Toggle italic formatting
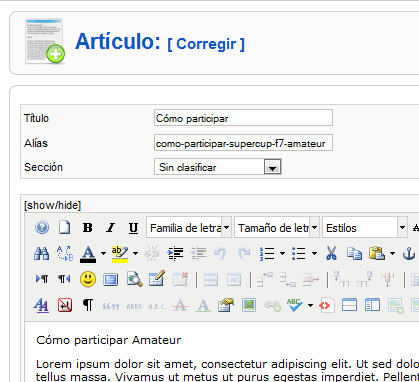 (x=110, y=228)
